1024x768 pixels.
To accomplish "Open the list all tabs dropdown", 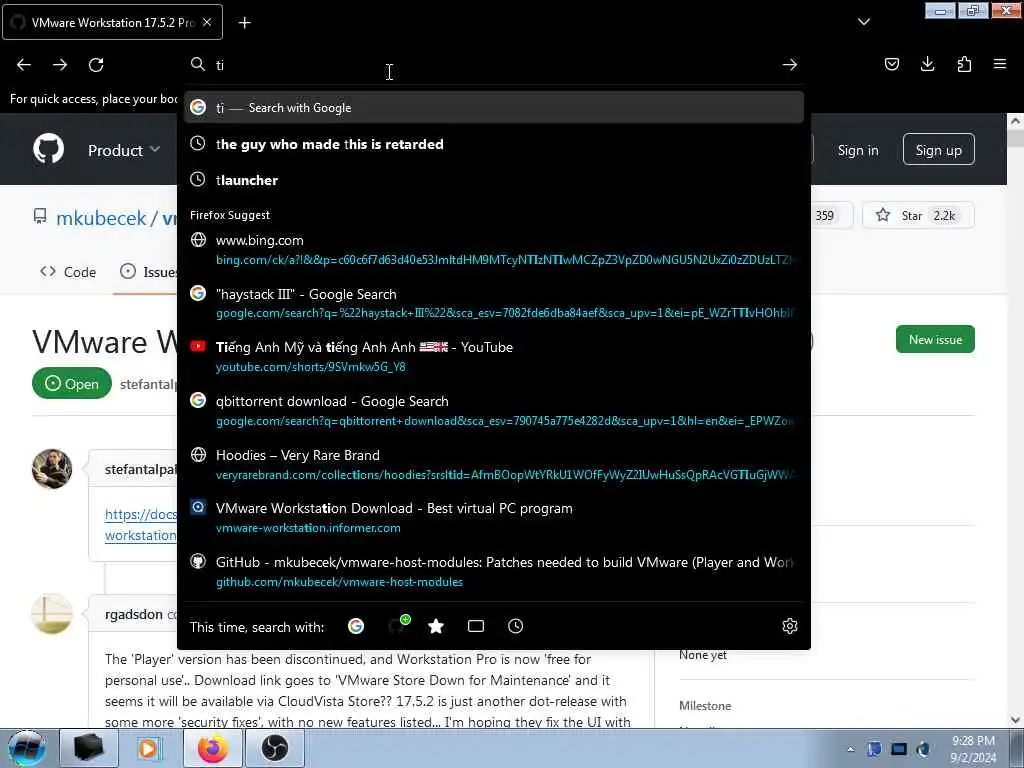I will click(863, 22).
